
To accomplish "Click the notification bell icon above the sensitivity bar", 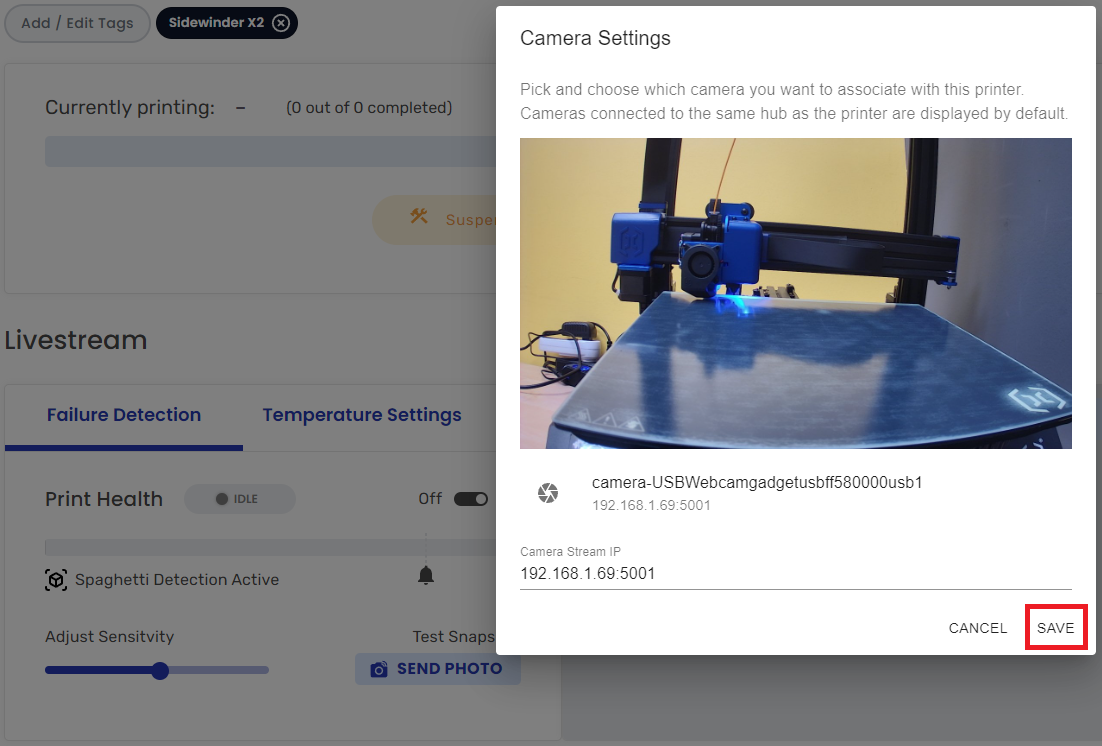I will 426,575.
